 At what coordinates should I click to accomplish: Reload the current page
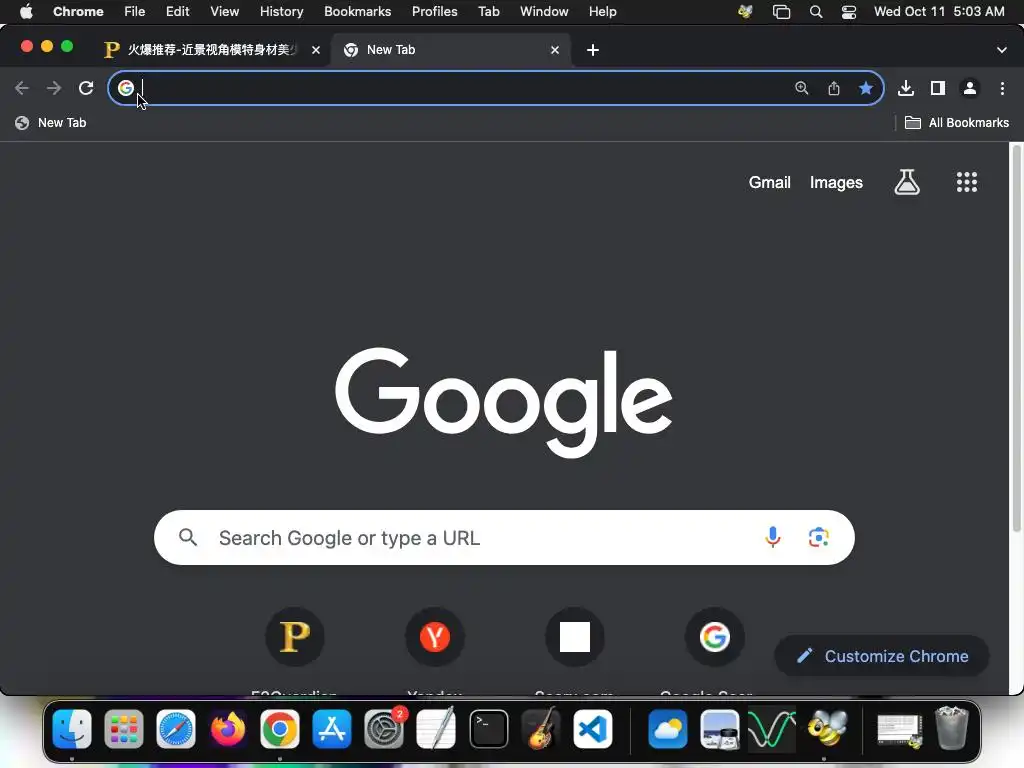click(86, 88)
